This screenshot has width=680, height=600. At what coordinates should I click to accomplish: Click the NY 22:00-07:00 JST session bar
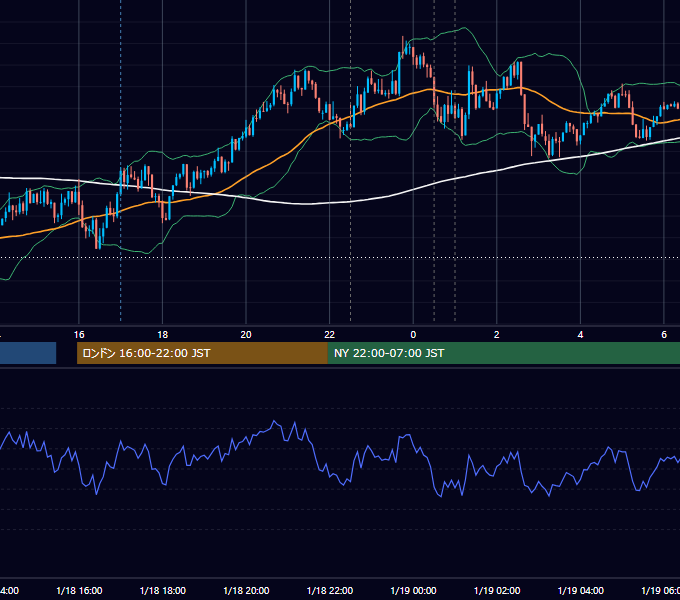[503, 353]
